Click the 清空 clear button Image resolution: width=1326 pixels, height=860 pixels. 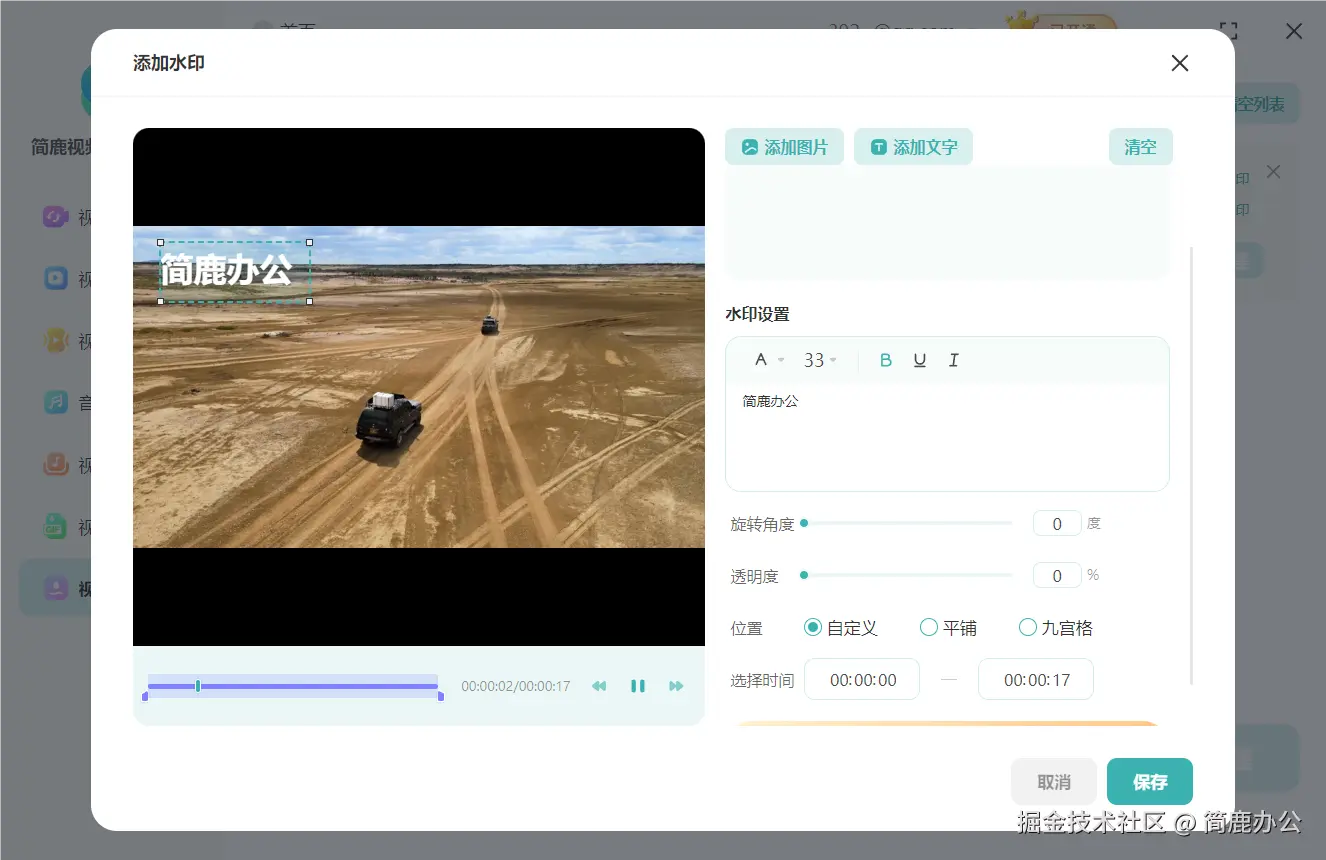(1141, 146)
